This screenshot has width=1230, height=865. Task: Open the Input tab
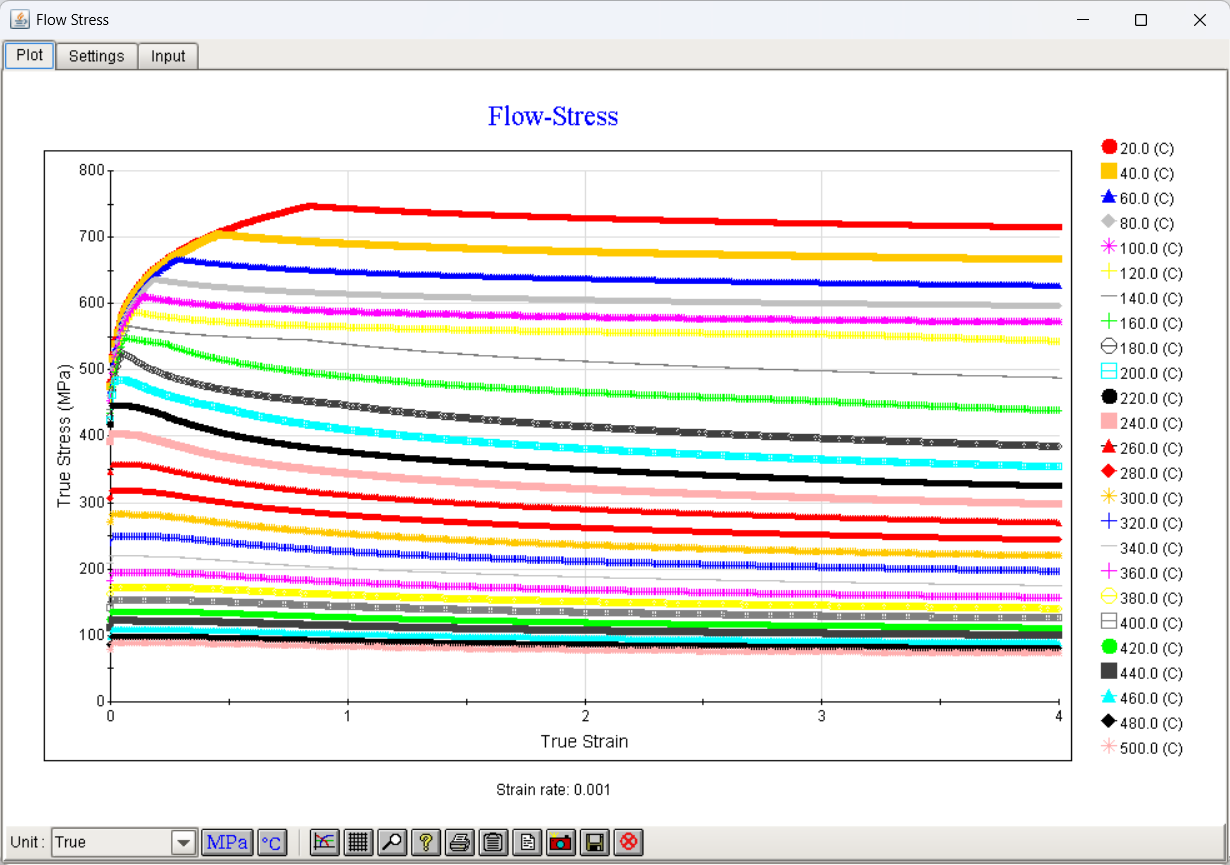[x=168, y=55]
